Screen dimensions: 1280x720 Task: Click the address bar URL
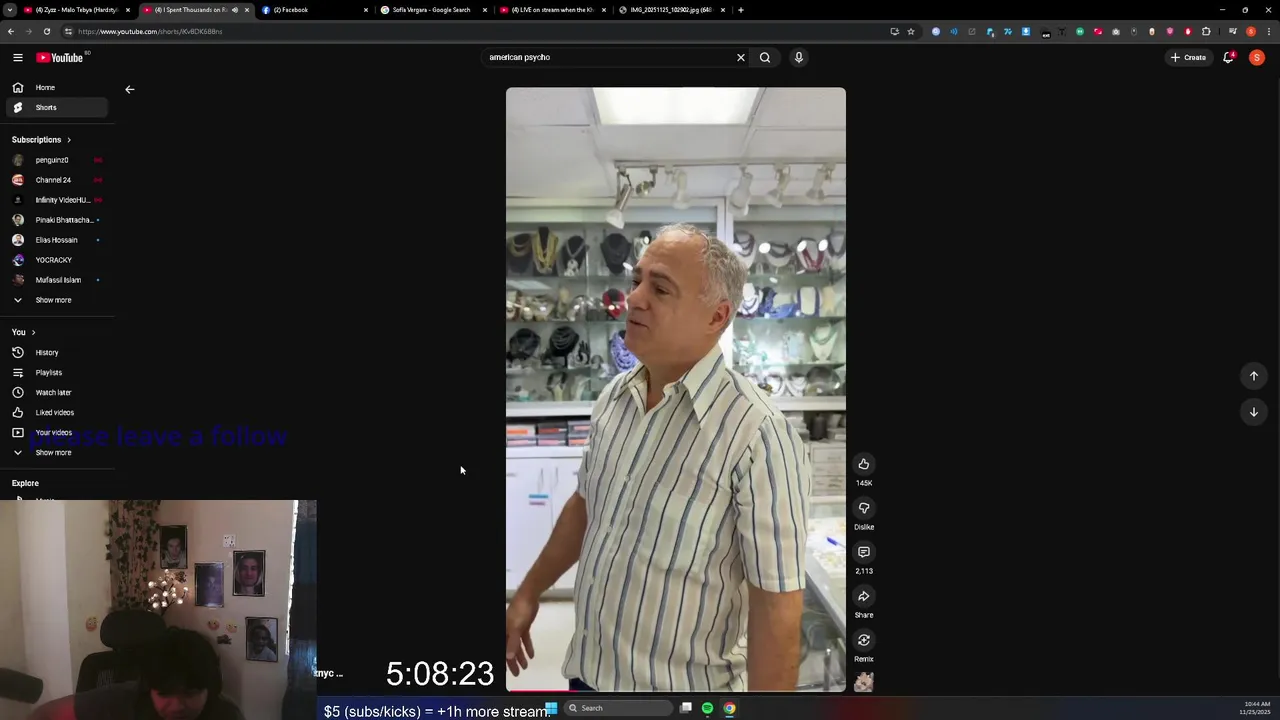point(150,31)
